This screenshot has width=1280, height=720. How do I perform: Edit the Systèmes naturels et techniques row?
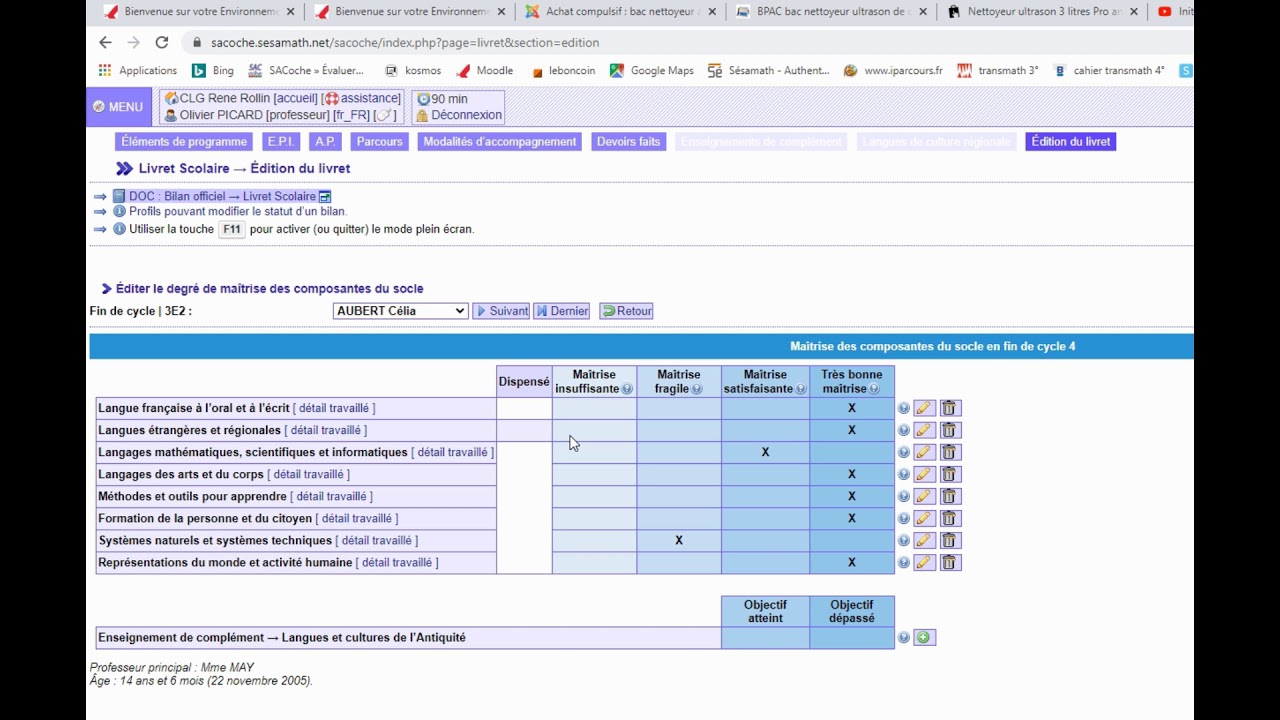click(x=924, y=540)
